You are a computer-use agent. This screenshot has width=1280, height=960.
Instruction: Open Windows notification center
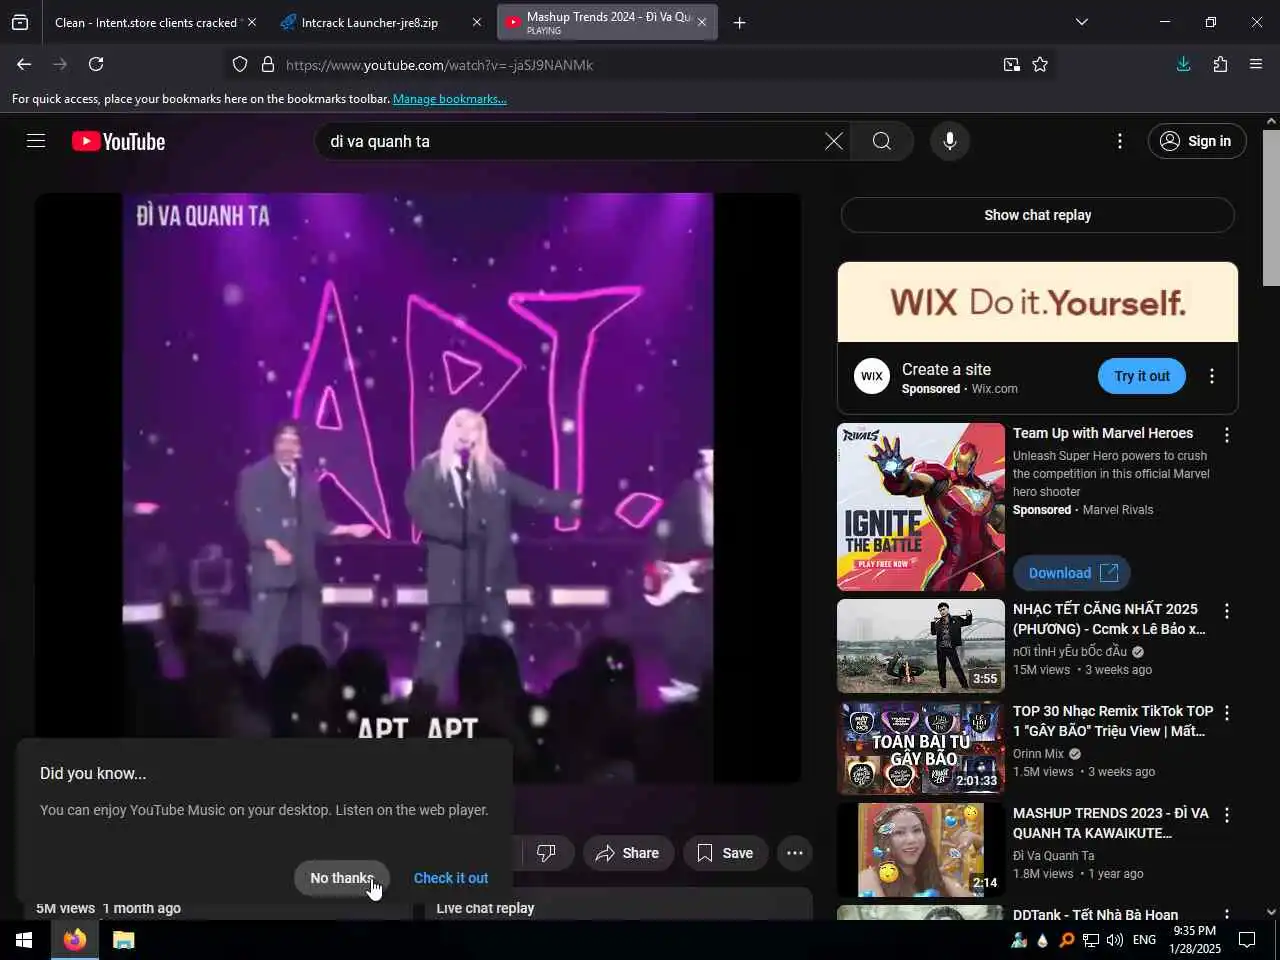[1247, 940]
